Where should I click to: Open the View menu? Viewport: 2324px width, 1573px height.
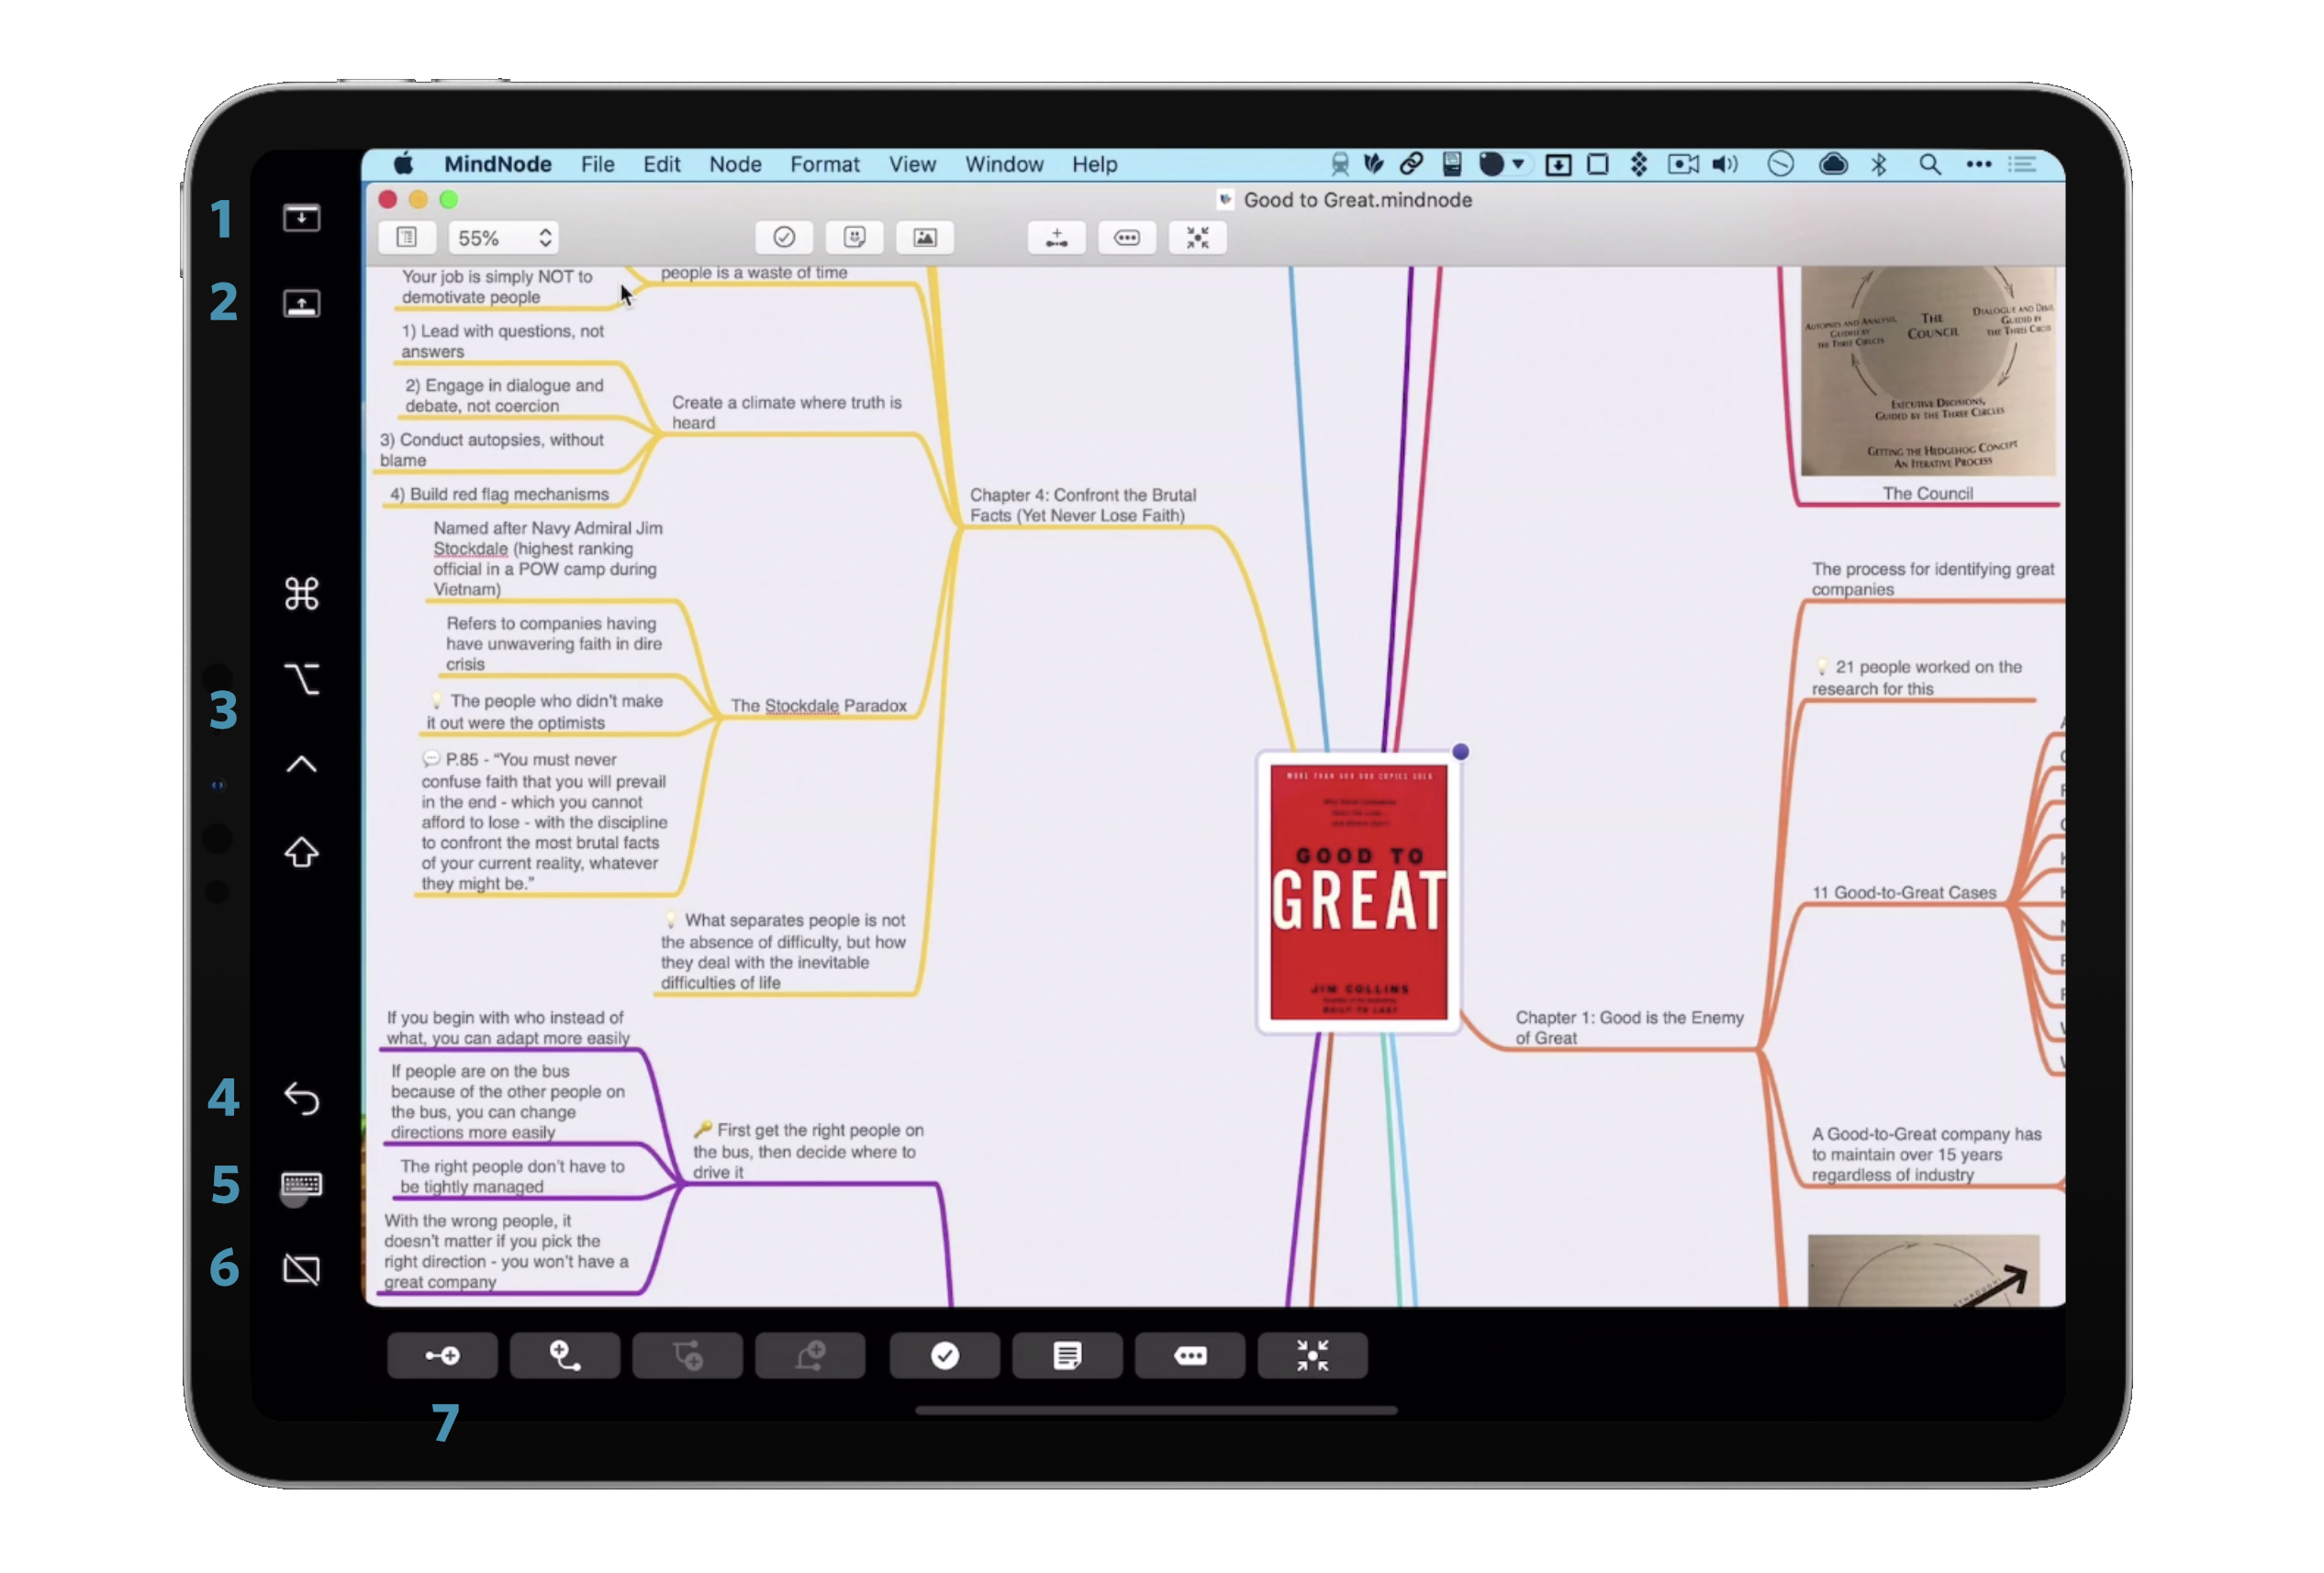coord(912,164)
